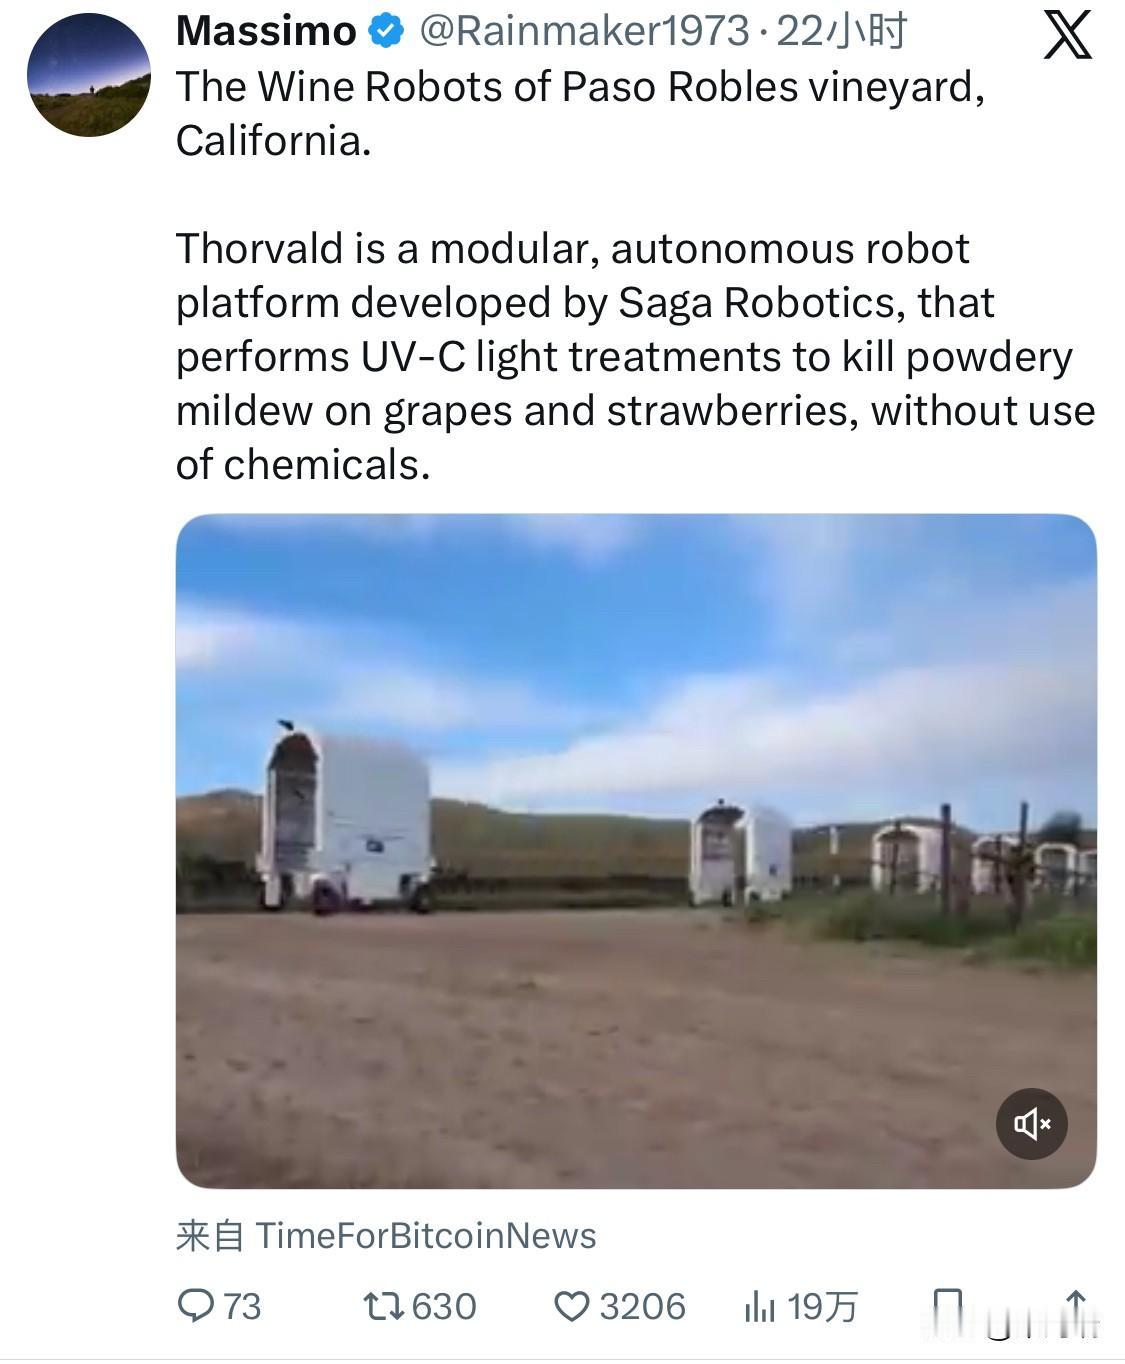
Task: Click the Massimo display name
Action: tap(266, 32)
